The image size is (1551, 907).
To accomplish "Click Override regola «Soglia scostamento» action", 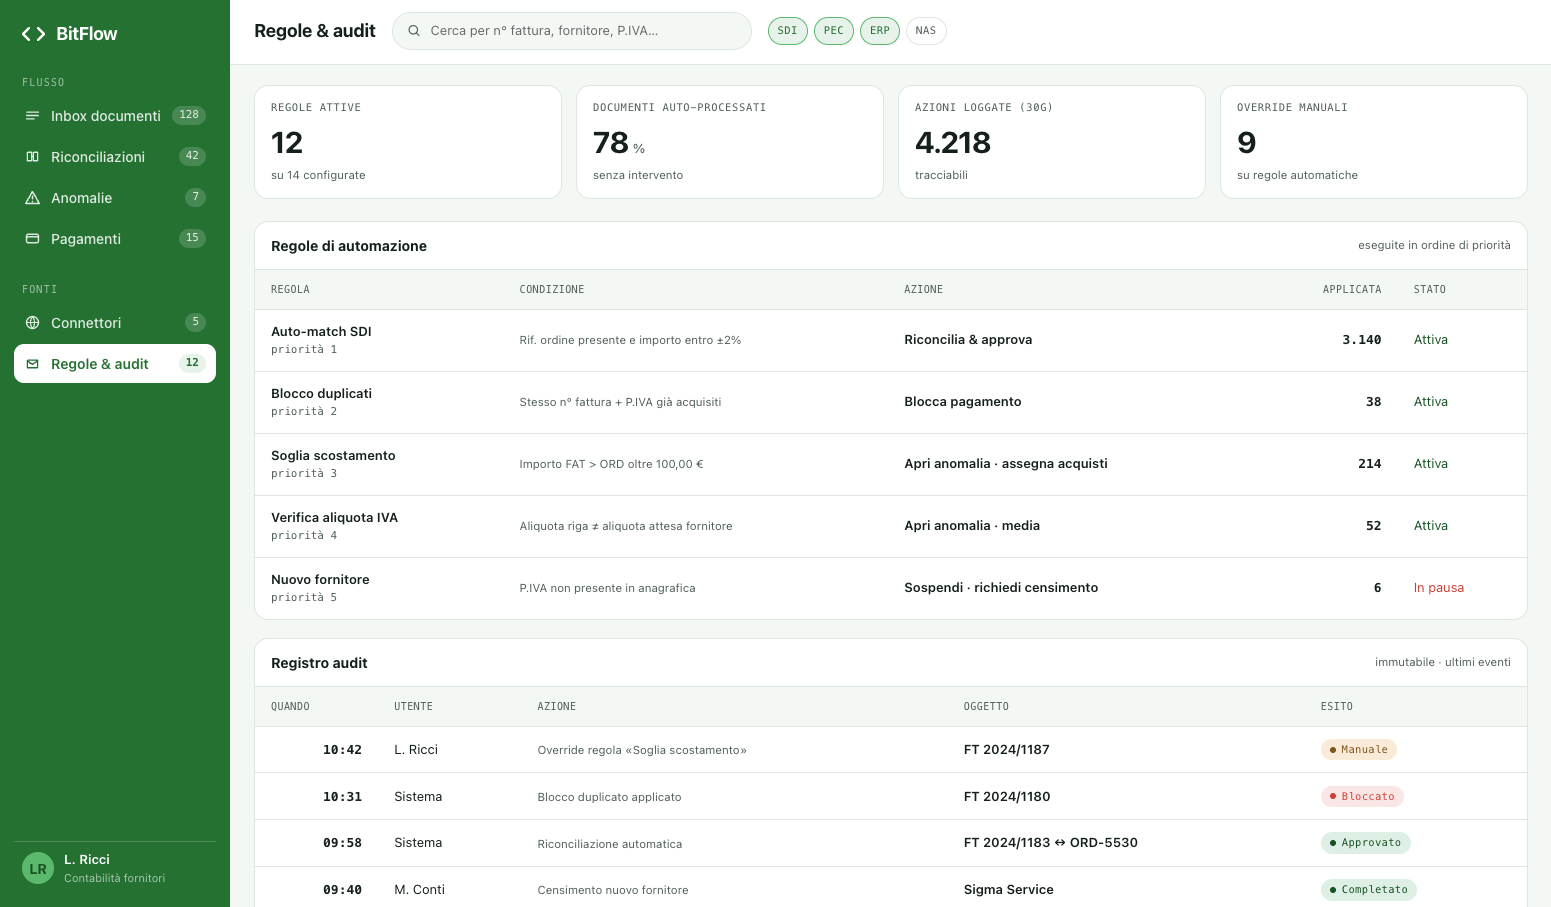I will (642, 750).
